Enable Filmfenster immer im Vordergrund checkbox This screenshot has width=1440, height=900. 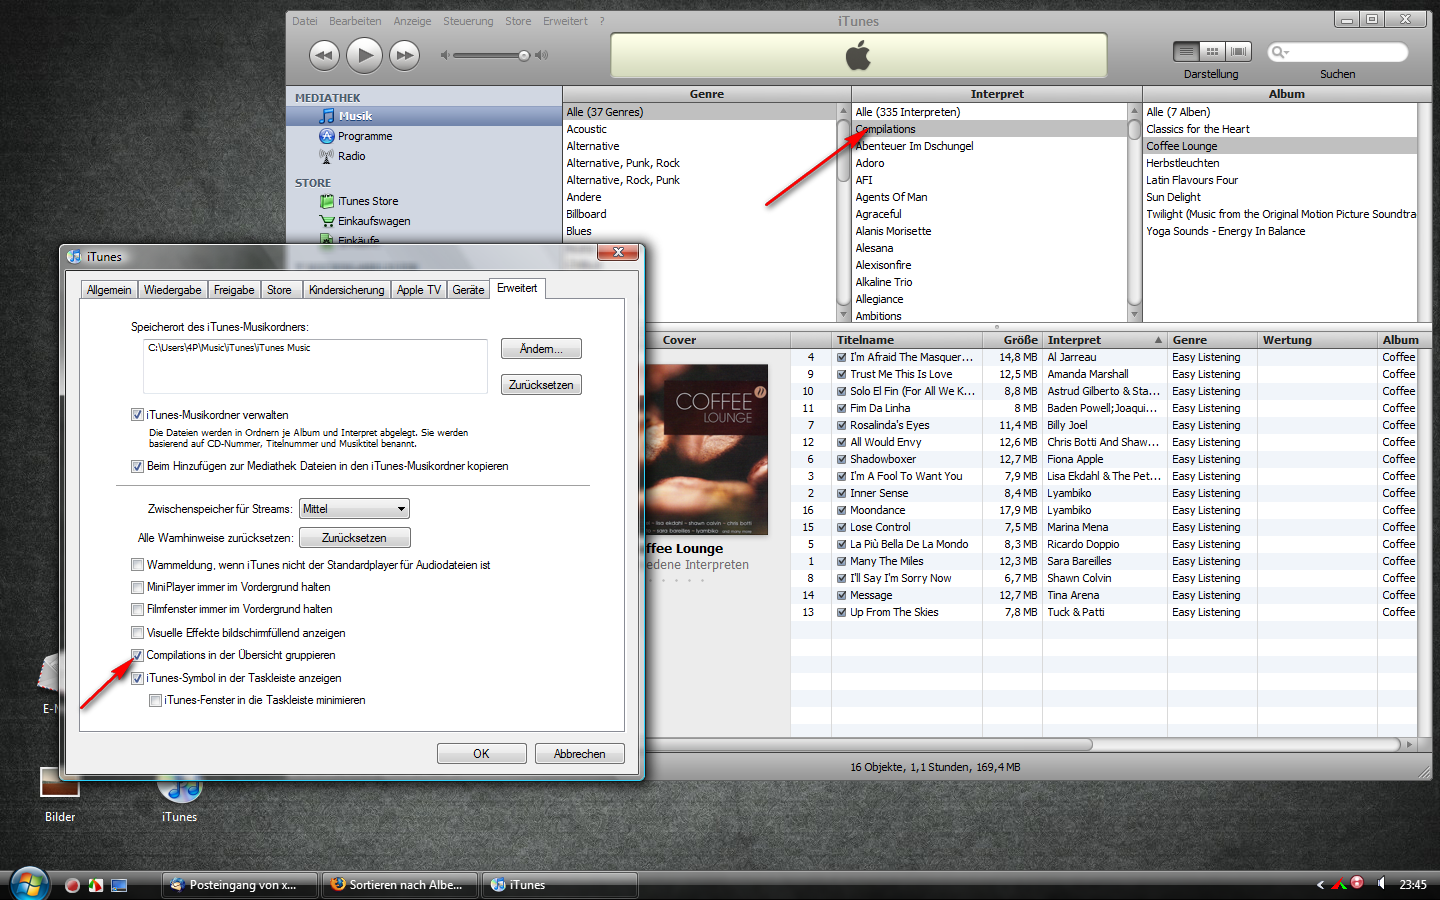pyautogui.click(x=137, y=609)
